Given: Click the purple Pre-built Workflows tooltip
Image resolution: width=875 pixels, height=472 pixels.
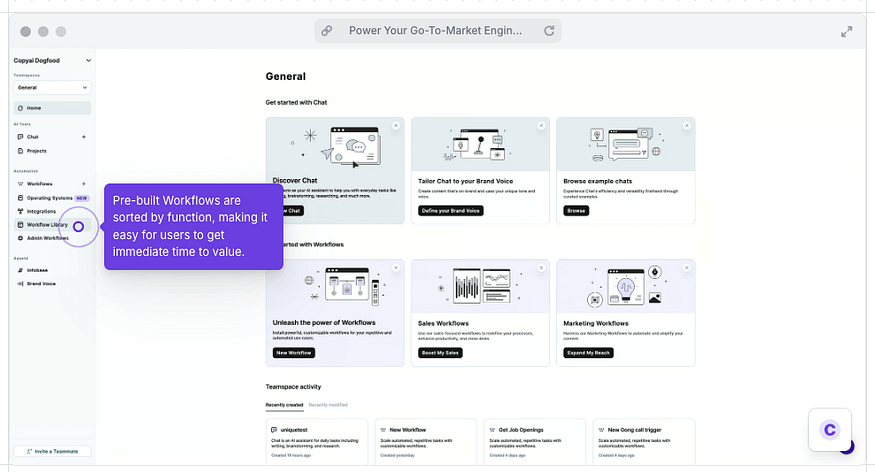Looking at the screenshot, I should pos(194,227).
